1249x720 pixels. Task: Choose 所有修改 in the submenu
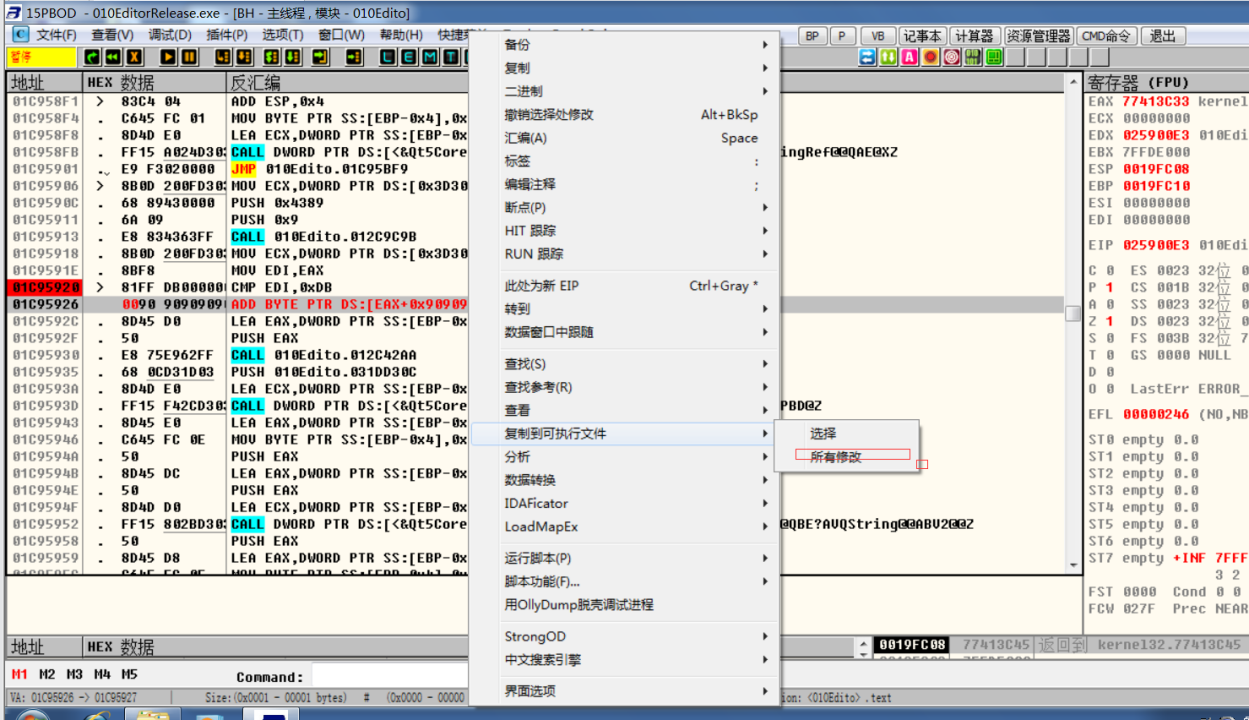tap(836, 457)
